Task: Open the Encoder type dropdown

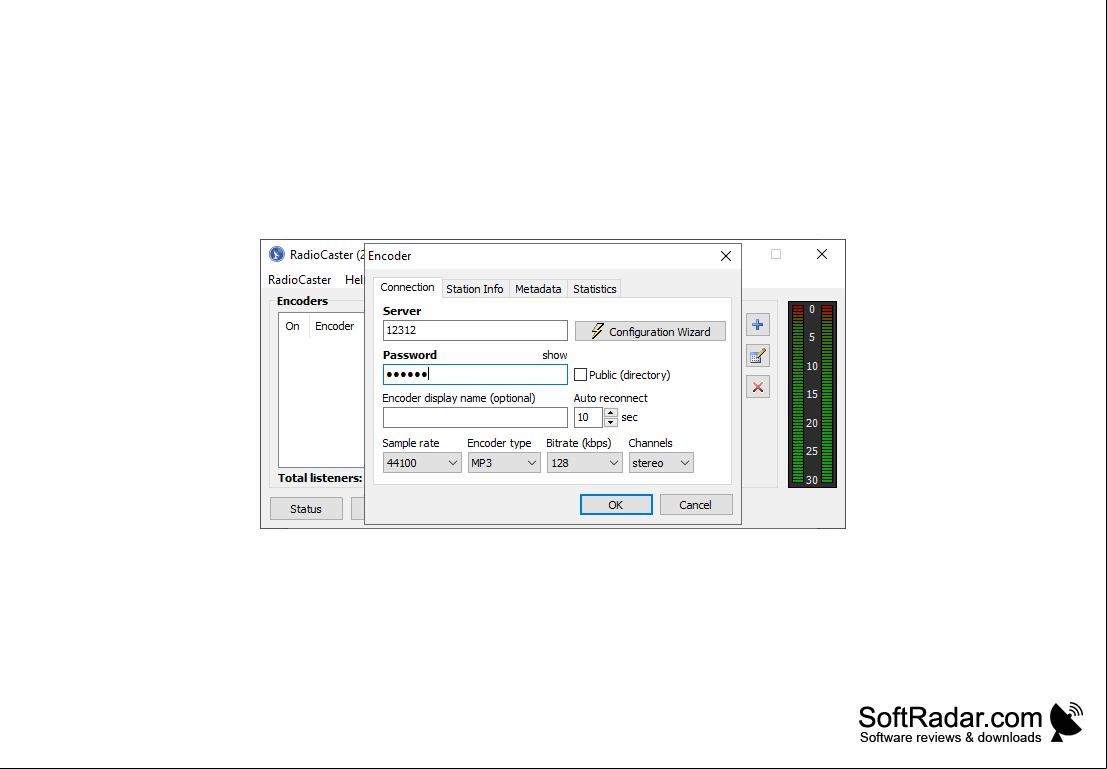Action: tap(504, 463)
